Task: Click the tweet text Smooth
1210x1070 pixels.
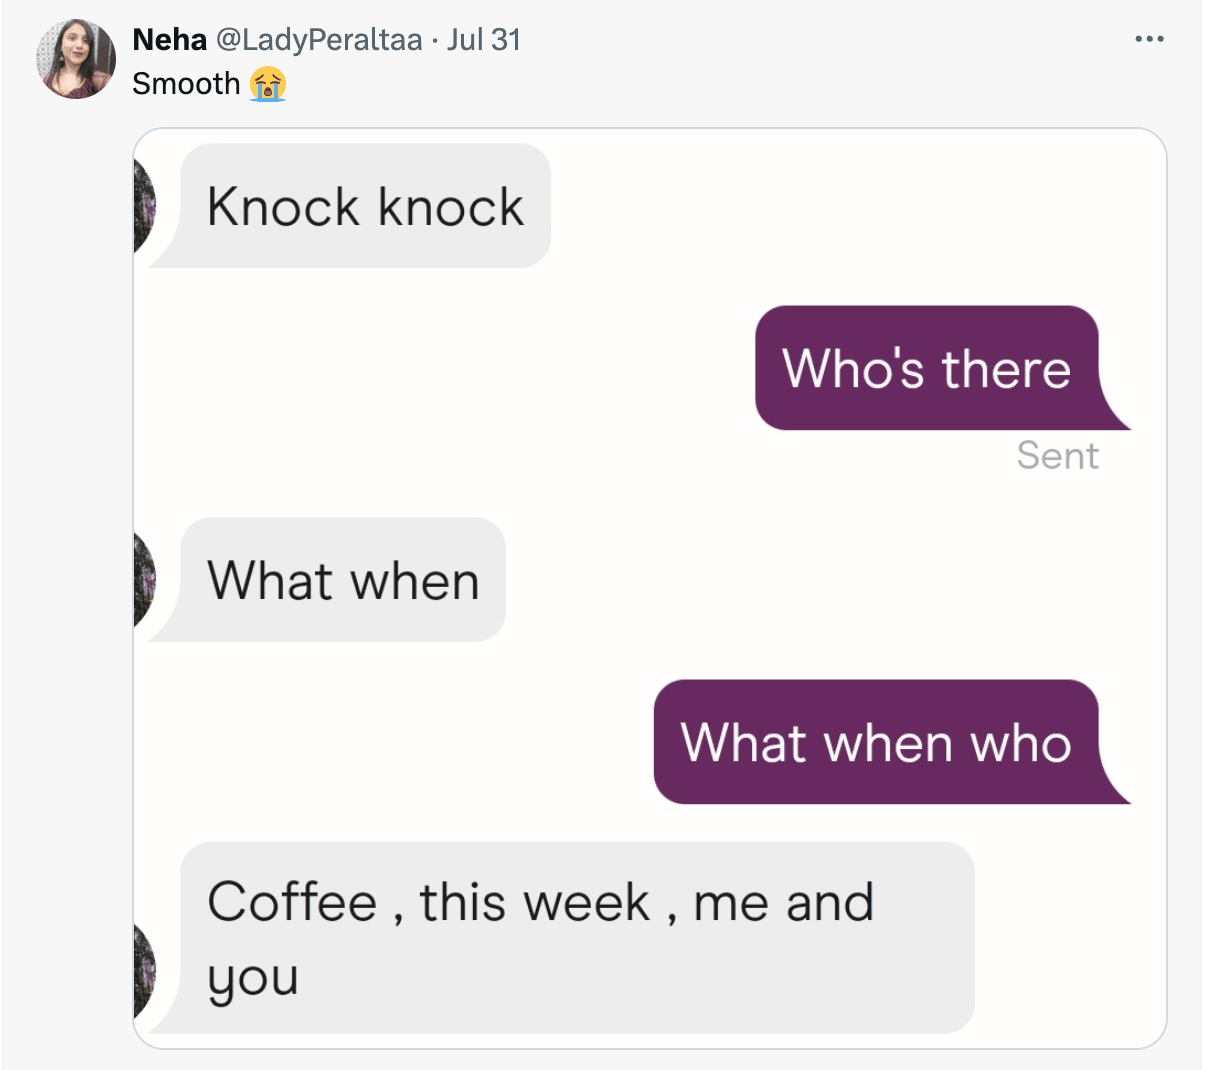Action: point(186,84)
